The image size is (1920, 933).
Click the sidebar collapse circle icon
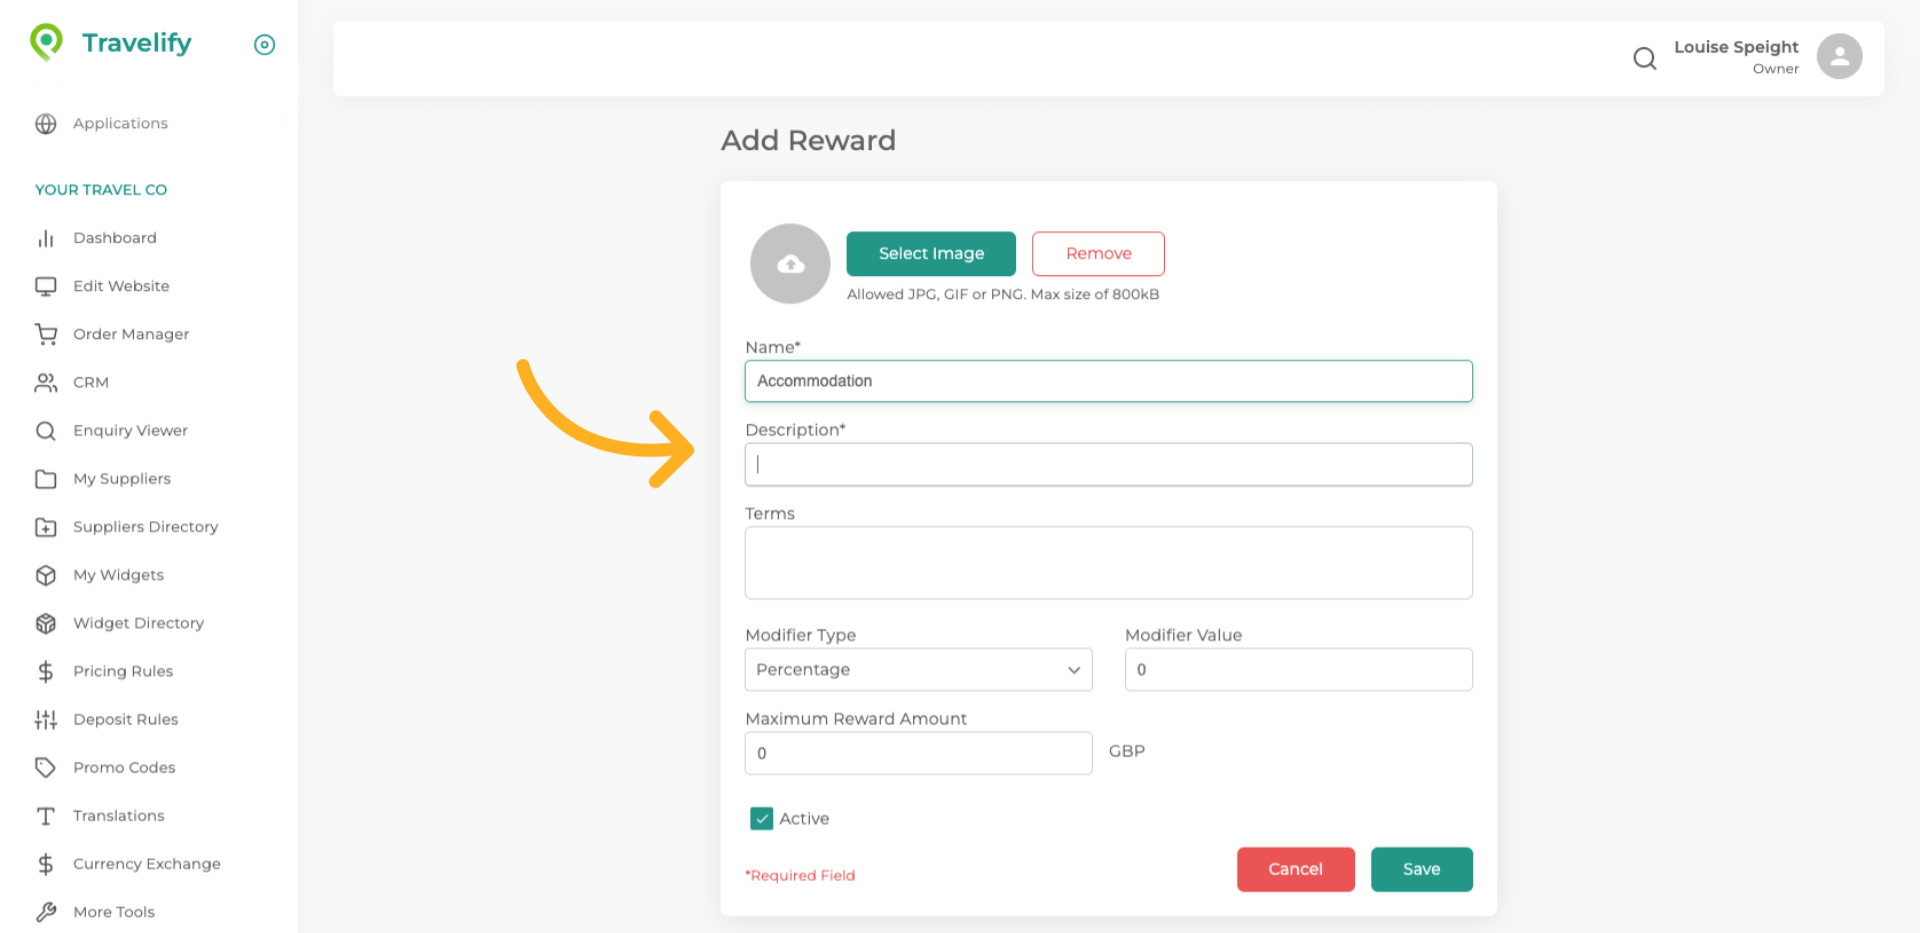[x=264, y=45]
